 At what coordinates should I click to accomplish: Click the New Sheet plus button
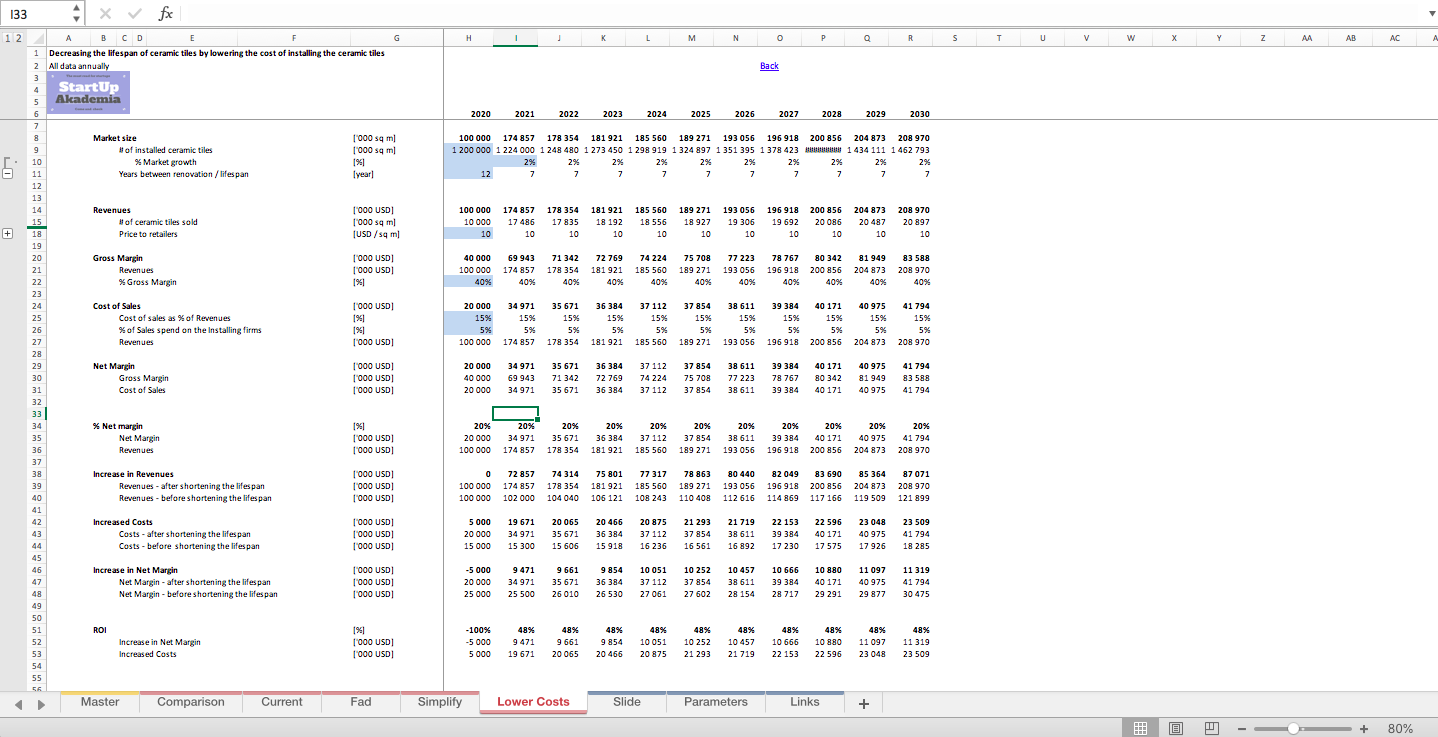pyautogui.click(x=862, y=703)
